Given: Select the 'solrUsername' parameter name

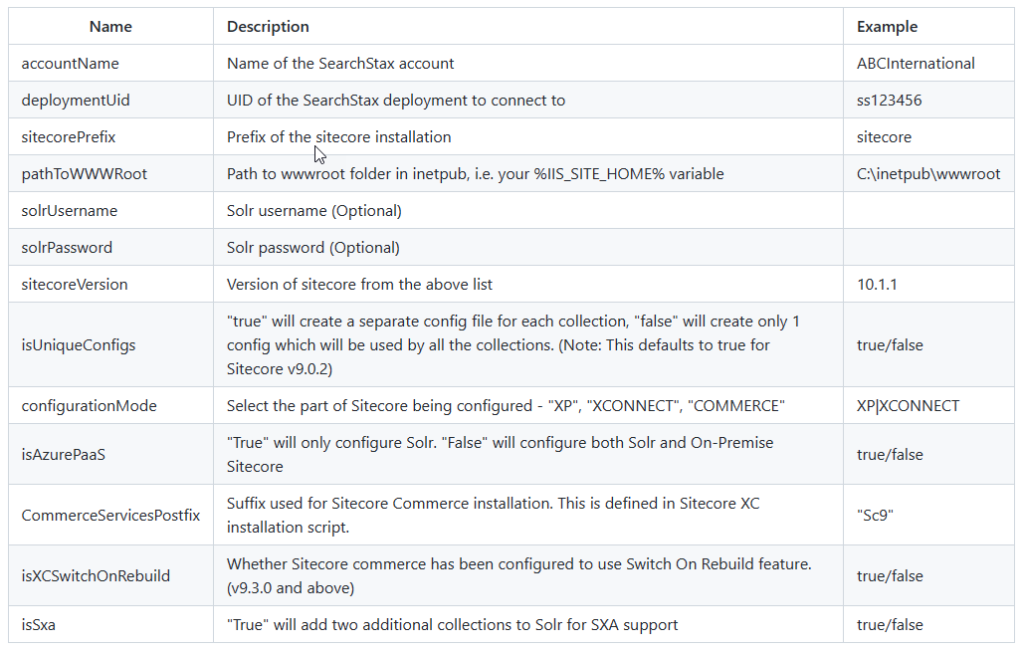Looking at the screenshot, I should 69,210.
